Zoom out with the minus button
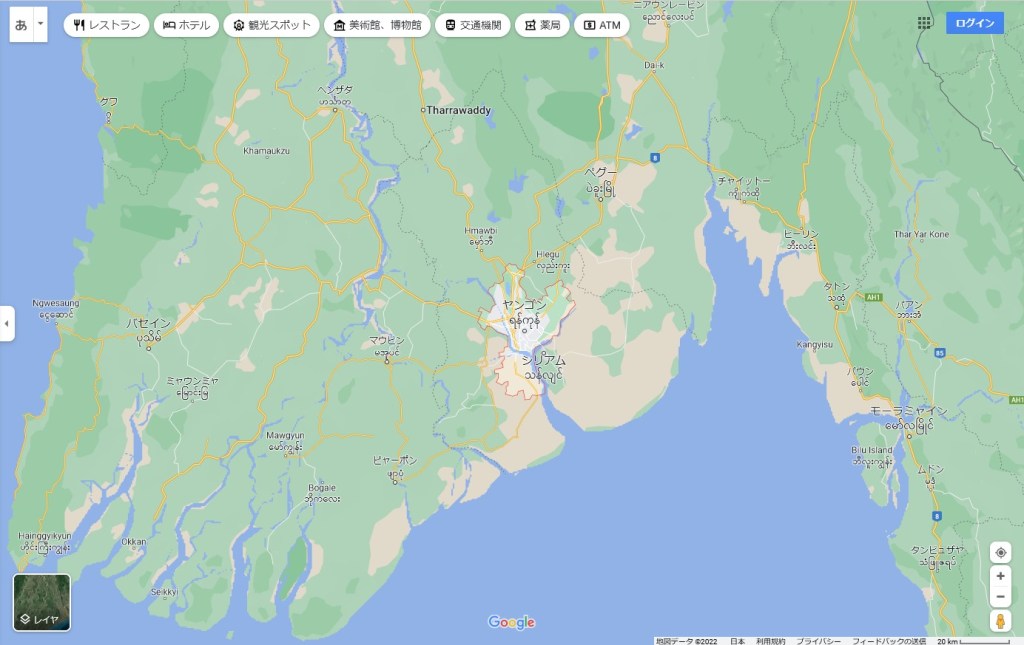This screenshot has width=1024, height=645. coord(1000,597)
